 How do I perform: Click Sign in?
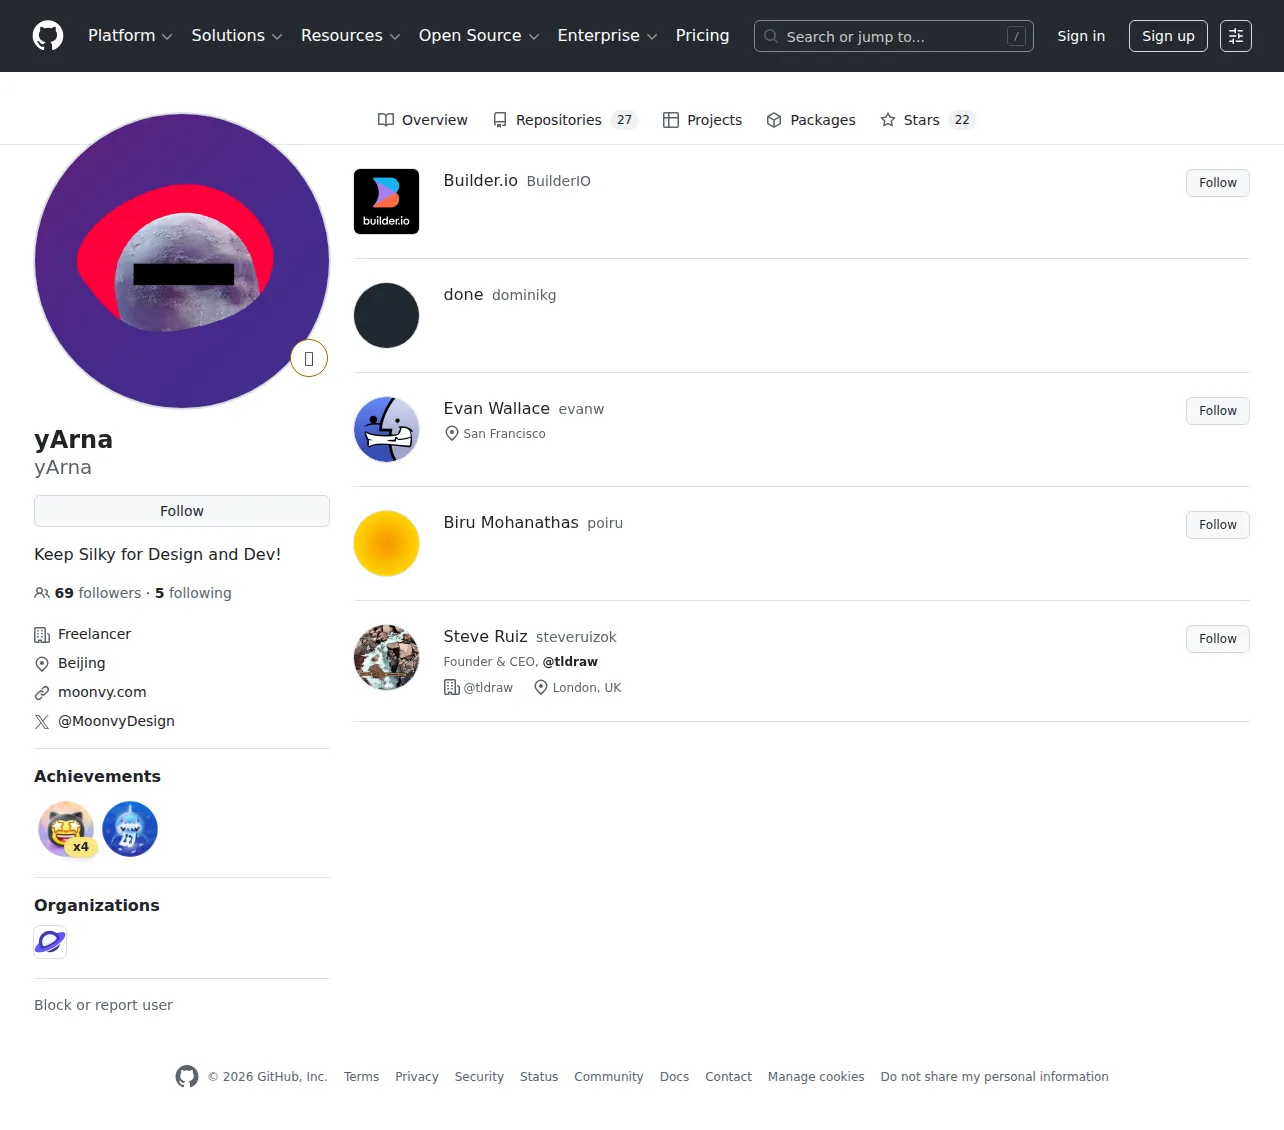(1081, 36)
